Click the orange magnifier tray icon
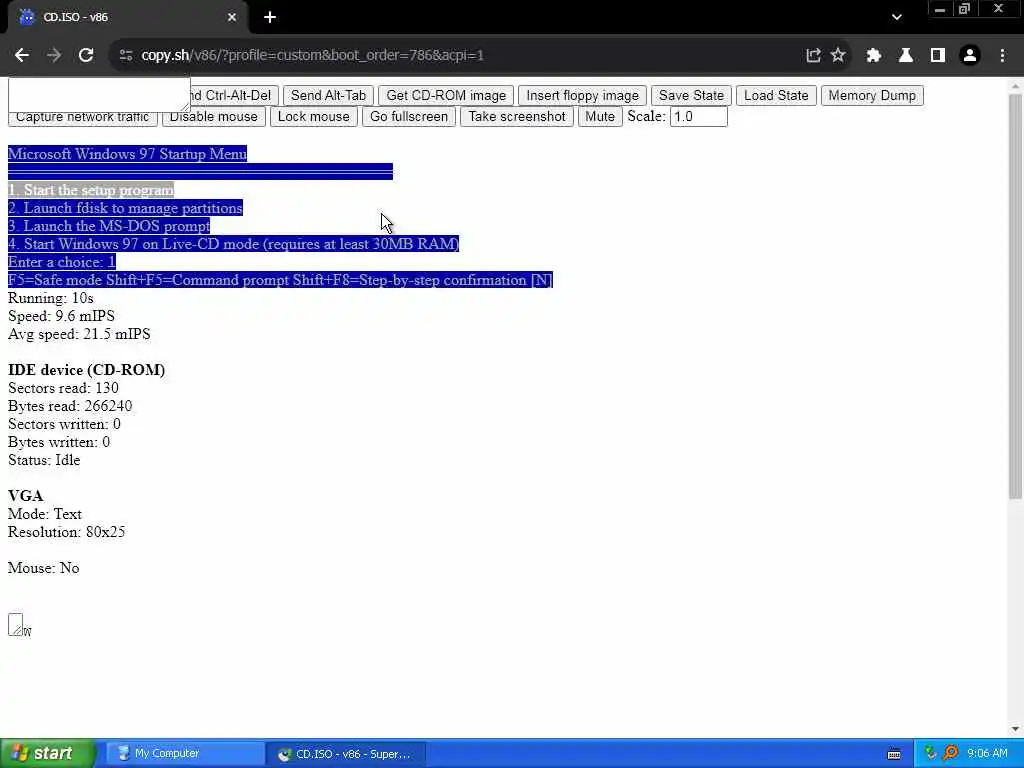This screenshot has width=1024, height=768. [951, 754]
